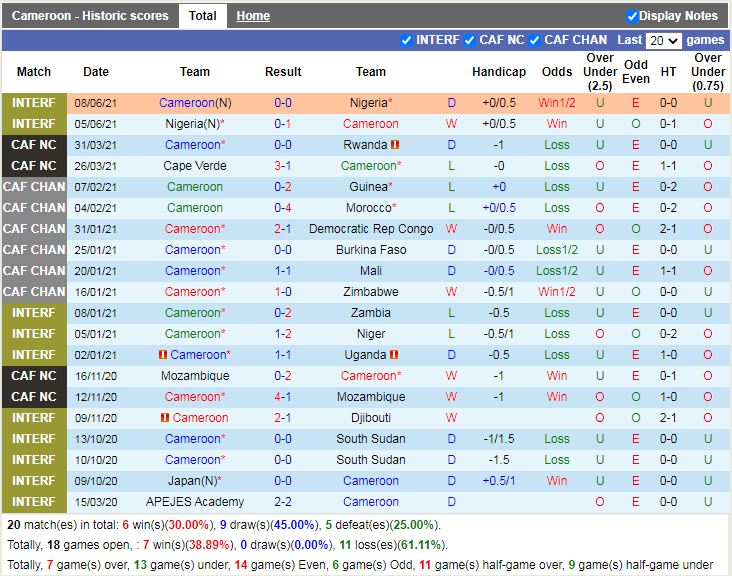This screenshot has width=732, height=576.
Task: Open the Cape Verde team link
Action: pyautogui.click(x=195, y=166)
